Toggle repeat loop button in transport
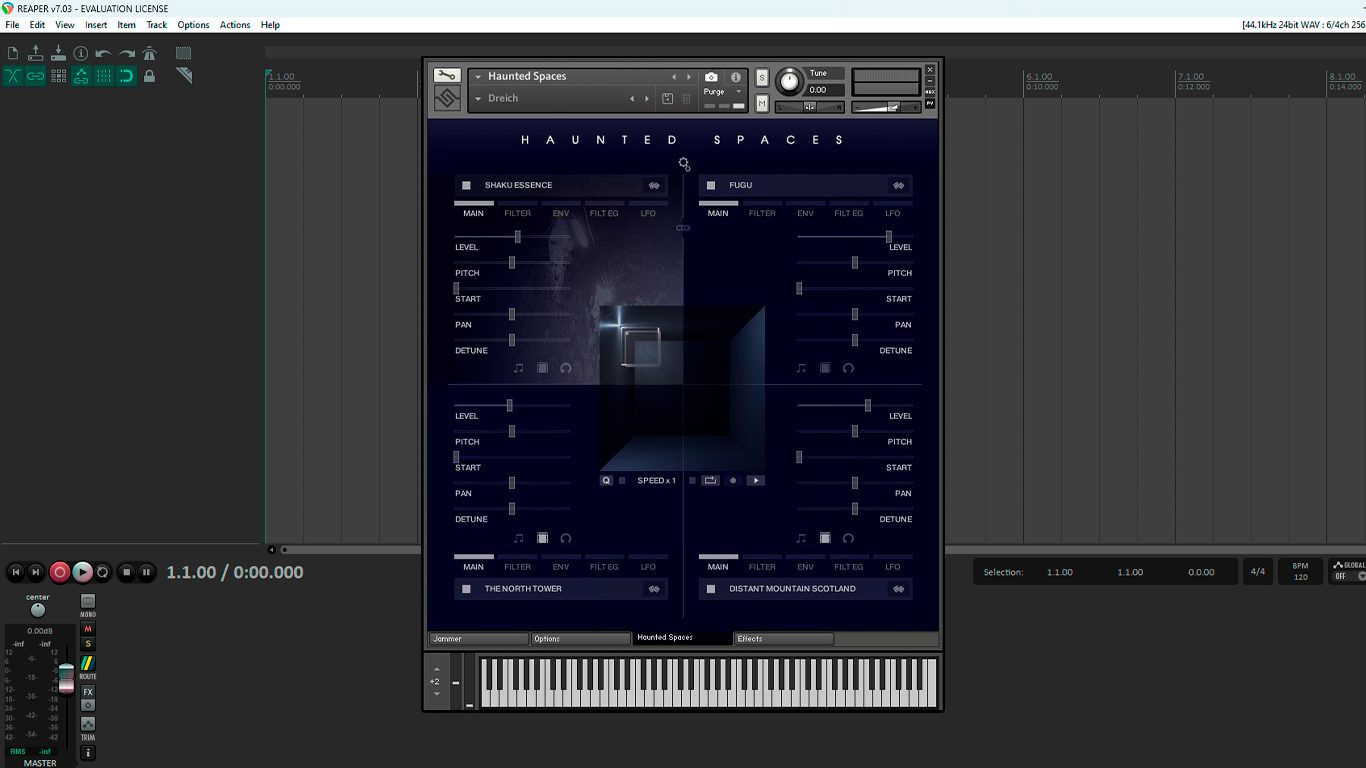The width and height of the screenshot is (1366, 768). [x=103, y=572]
